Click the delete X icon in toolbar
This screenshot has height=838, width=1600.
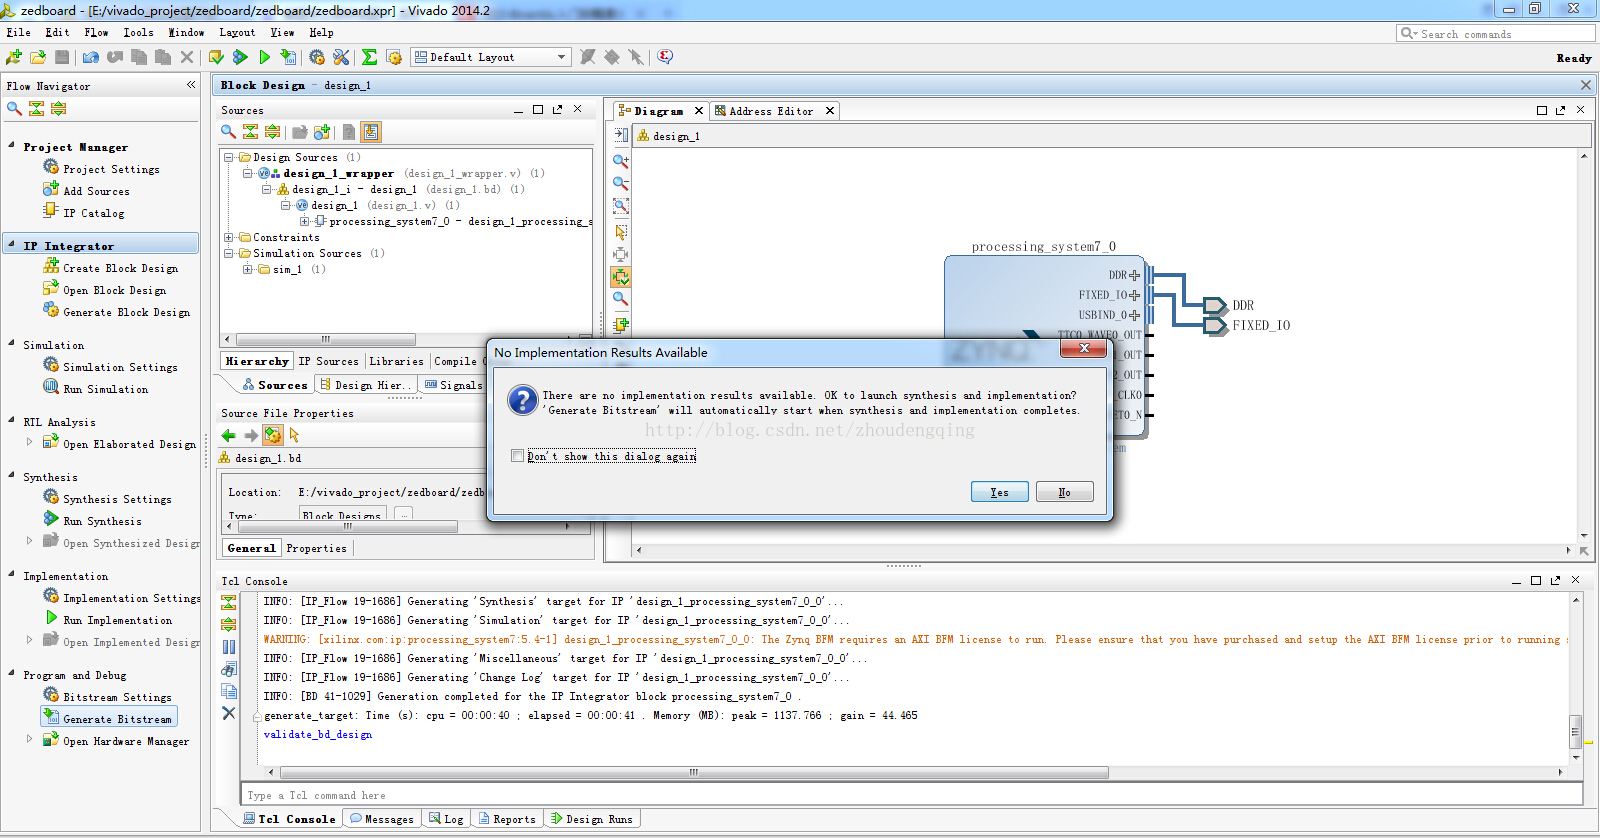[187, 57]
